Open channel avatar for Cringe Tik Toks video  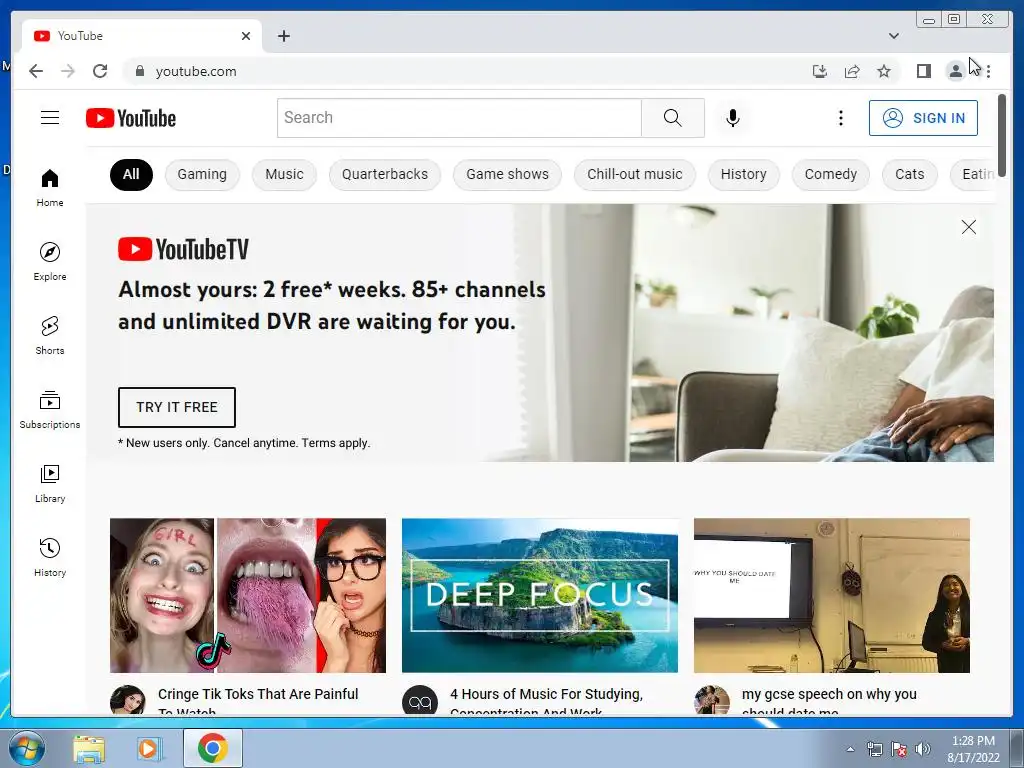(x=127, y=700)
